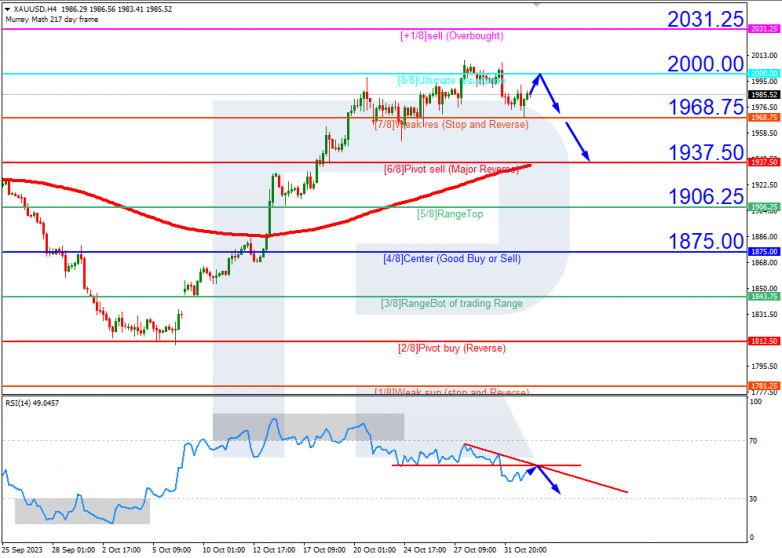Select the large blue 1906.25 level label
782x558 pixels.
[x=706, y=196]
